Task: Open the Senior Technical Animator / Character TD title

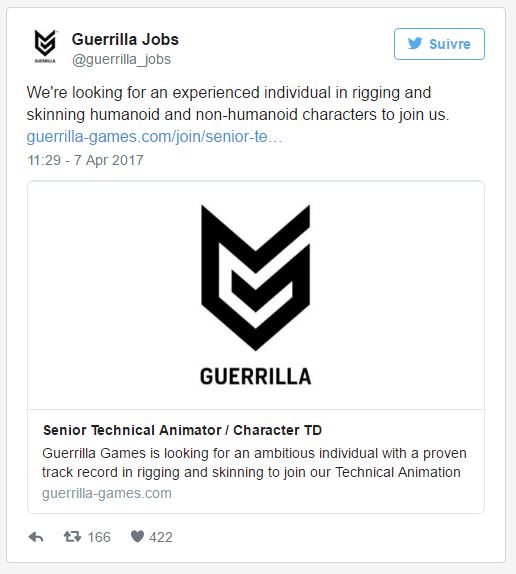Action: click(182, 430)
